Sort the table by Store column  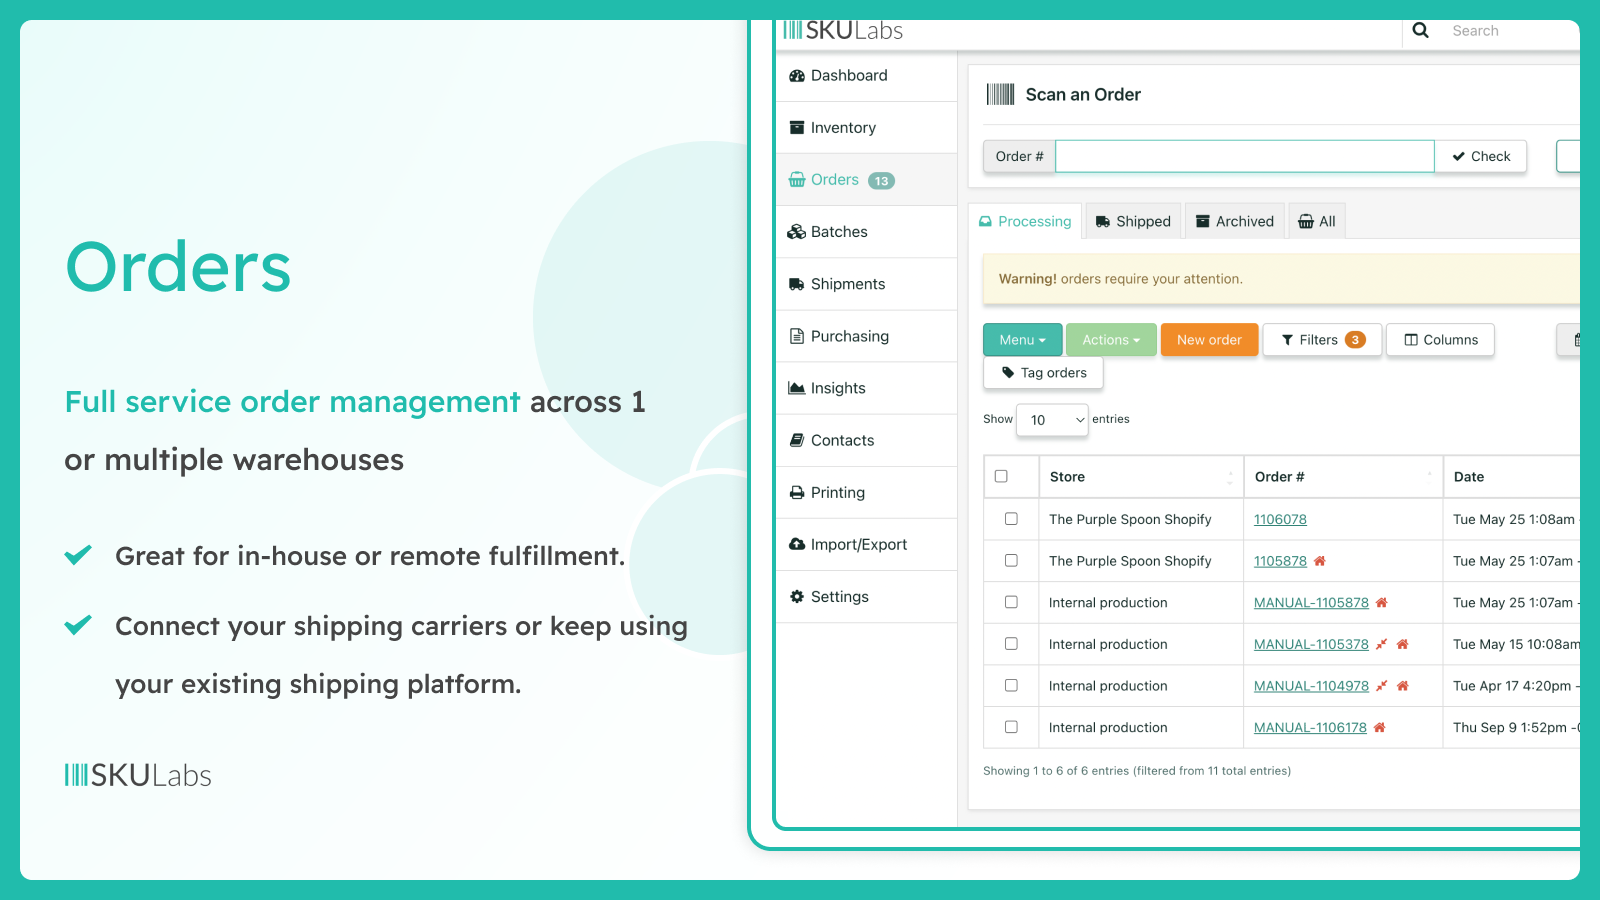(1141, 477)
